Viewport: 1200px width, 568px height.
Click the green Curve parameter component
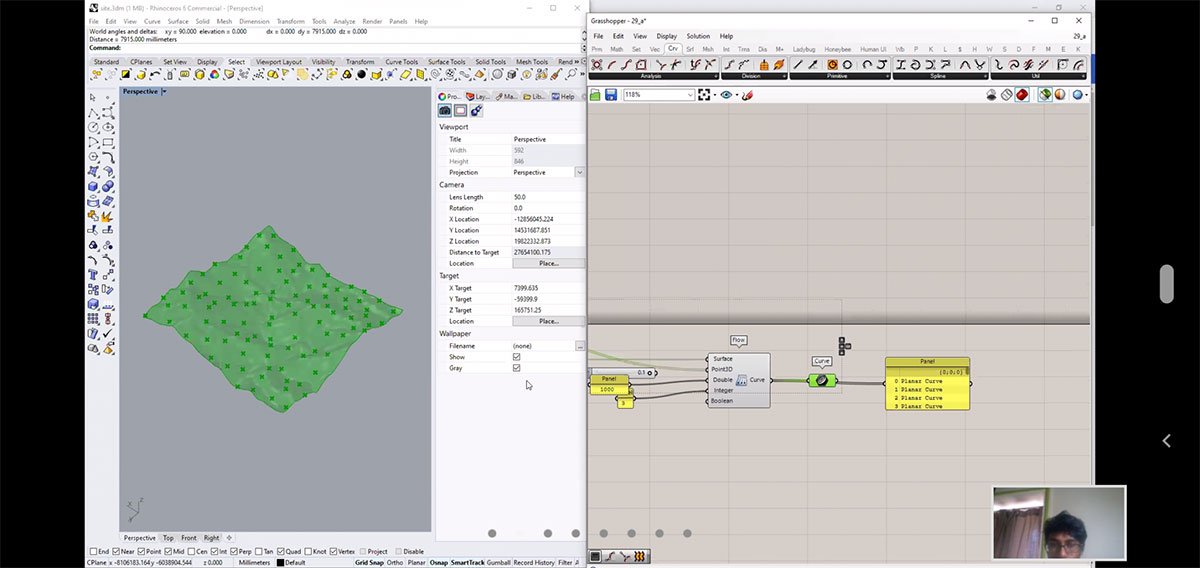(822, 381)
